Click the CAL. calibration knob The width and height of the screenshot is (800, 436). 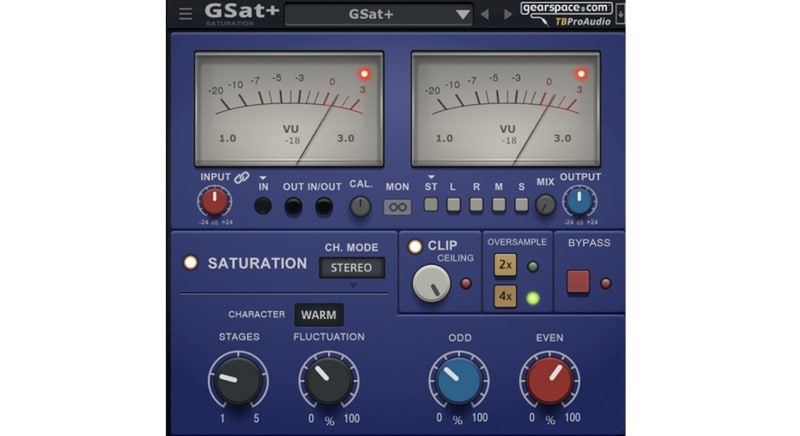pyautogui.click(x=360, y=207)
